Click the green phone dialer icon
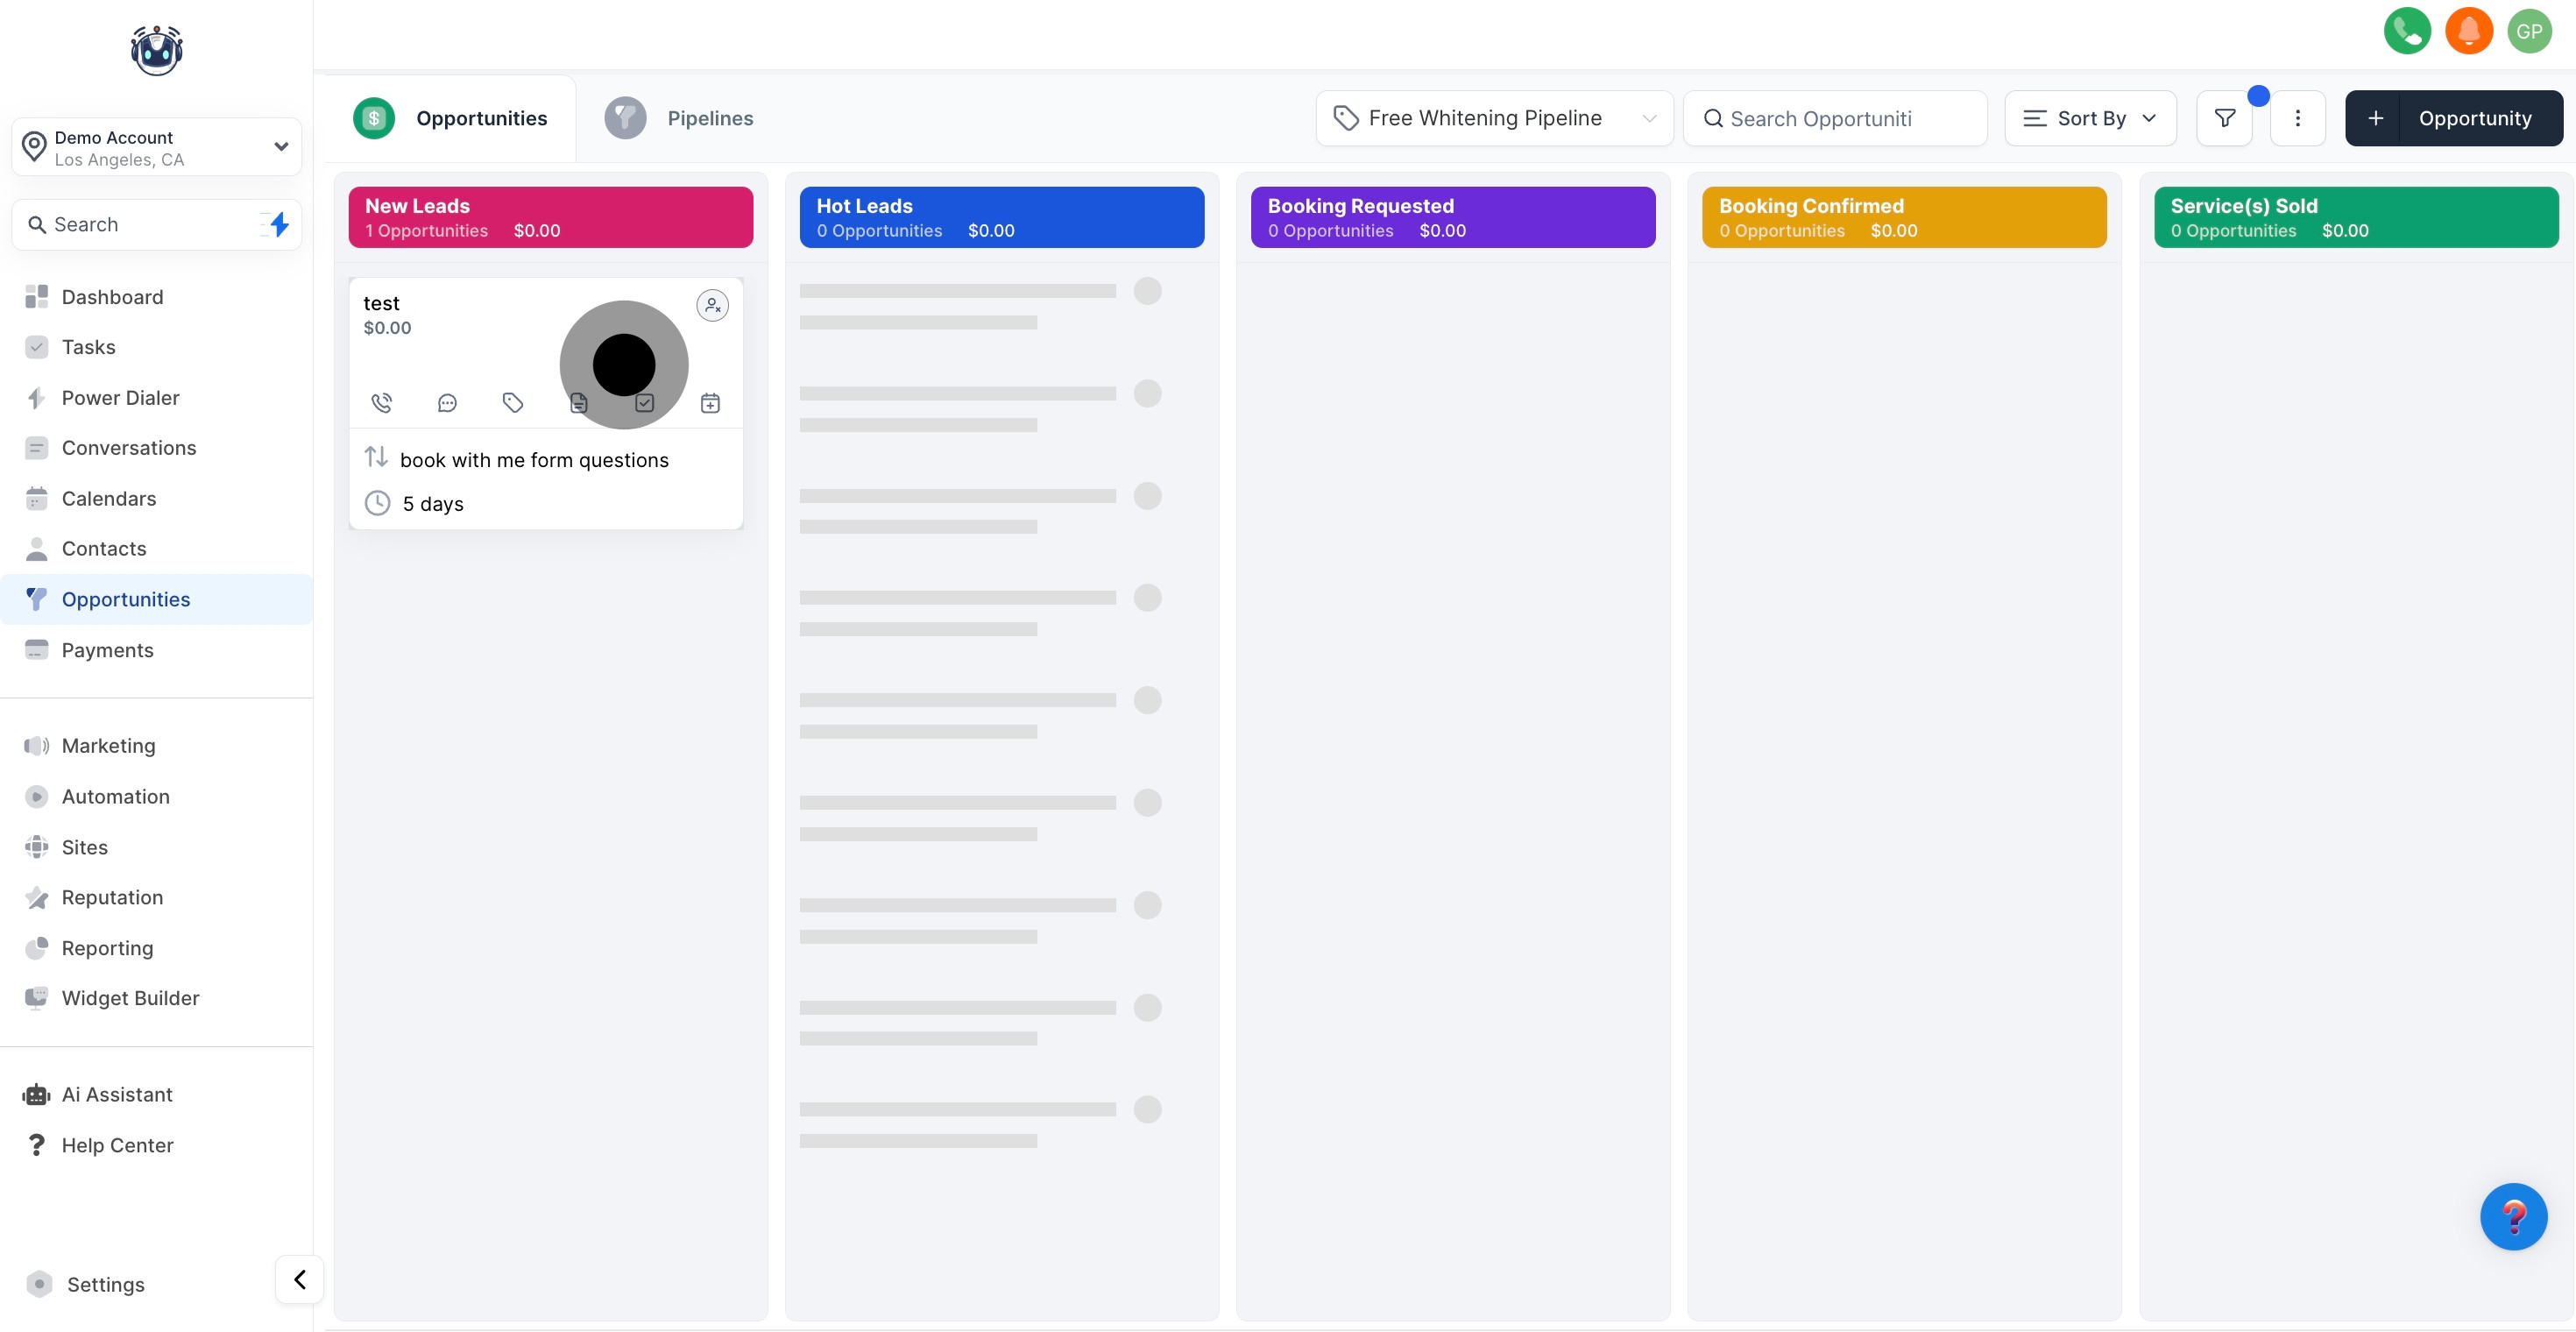Screen dimensions: 2576x1332 click(2406, 31)
